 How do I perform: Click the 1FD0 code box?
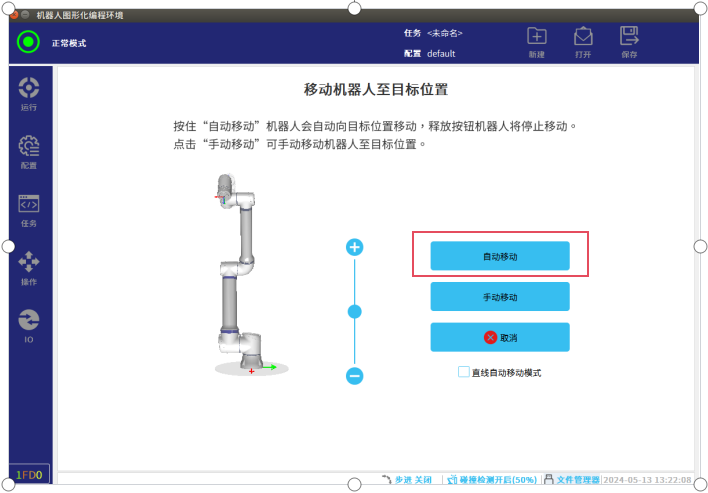[29, 474]
